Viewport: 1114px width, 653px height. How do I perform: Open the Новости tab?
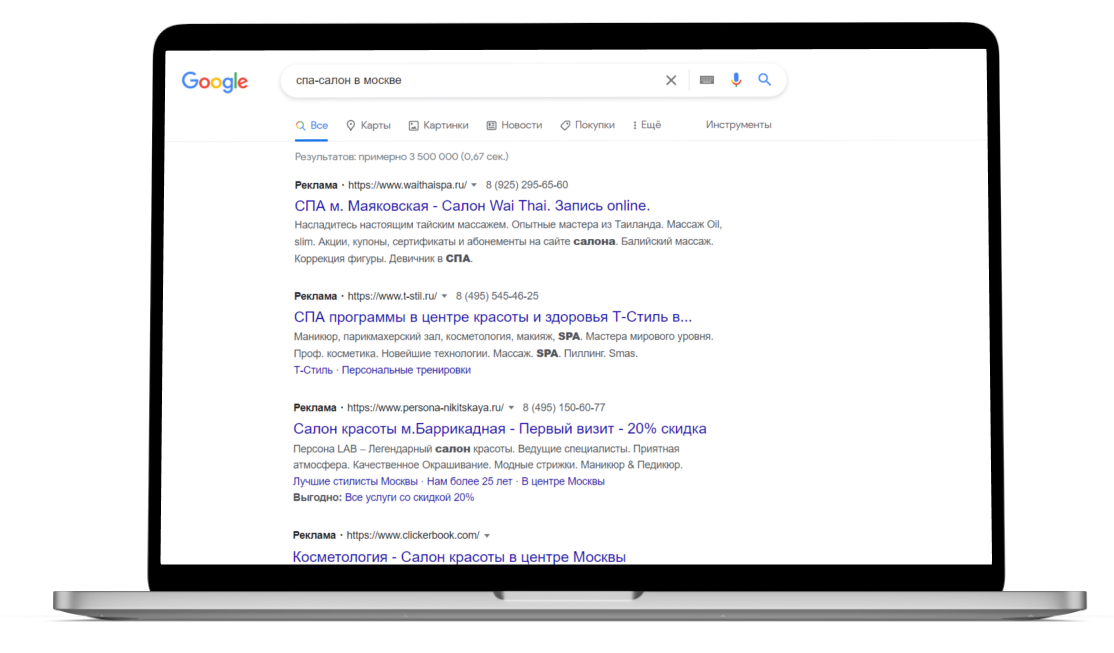pos(514,125)
